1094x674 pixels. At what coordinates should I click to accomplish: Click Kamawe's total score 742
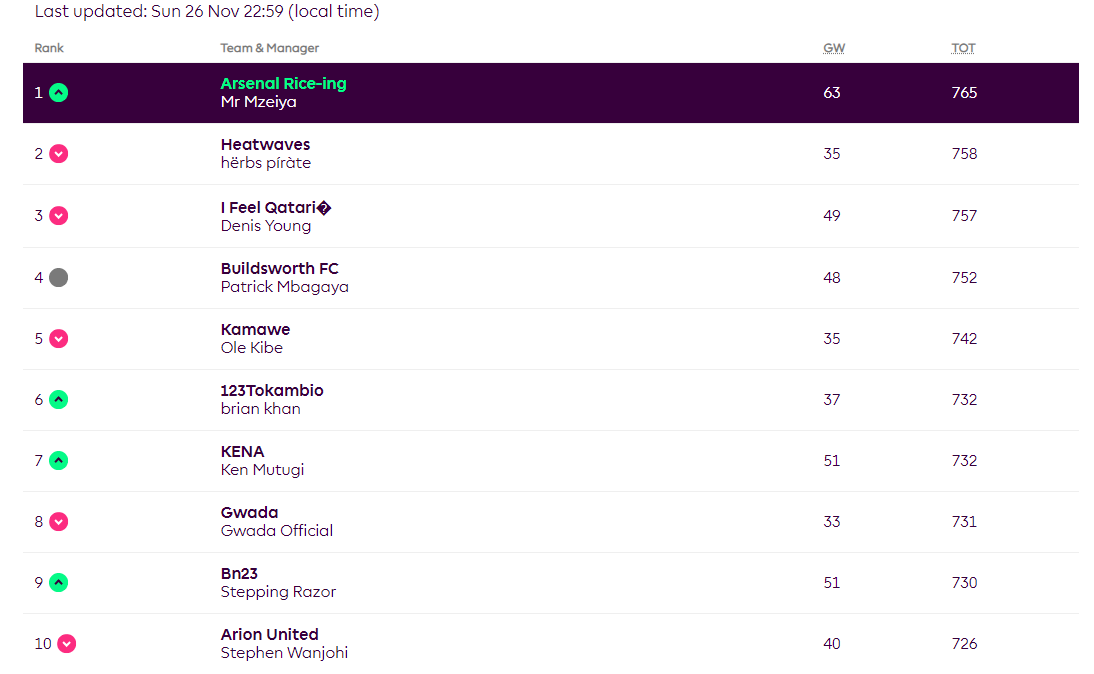click(964, 338)
